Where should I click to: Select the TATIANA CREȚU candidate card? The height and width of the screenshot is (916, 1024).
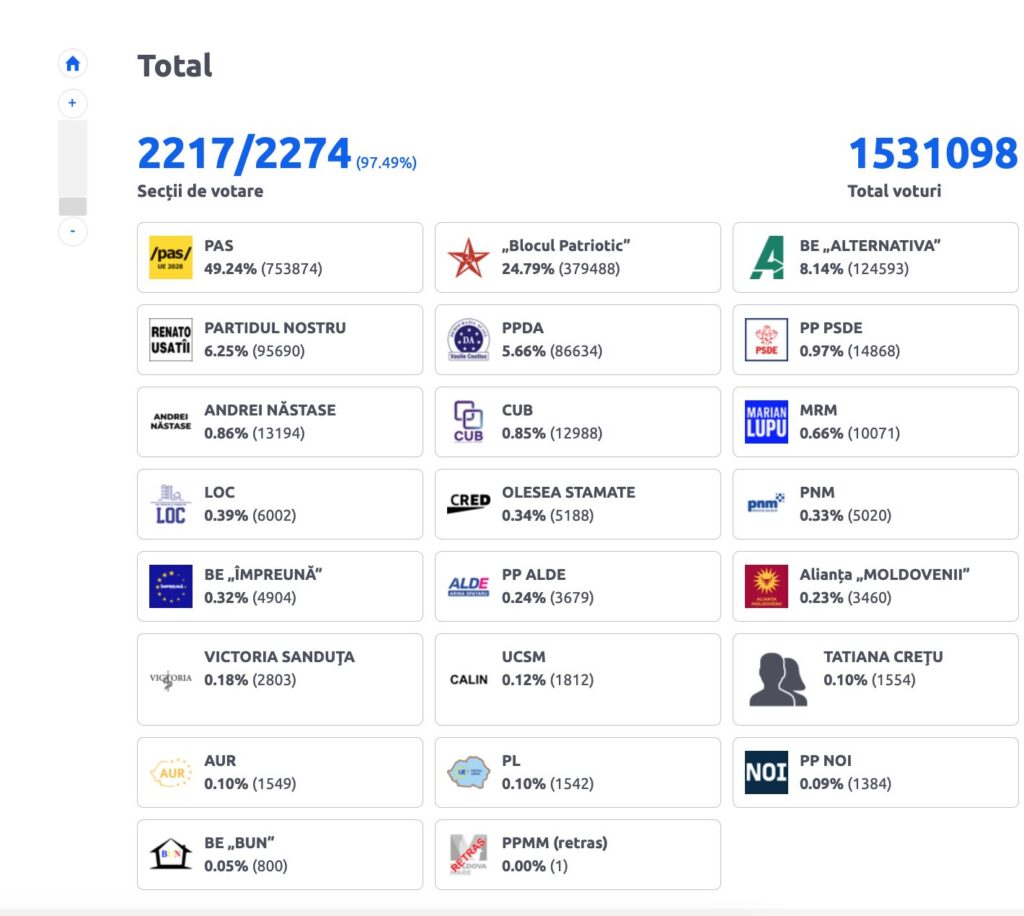[x=875, y=679]
